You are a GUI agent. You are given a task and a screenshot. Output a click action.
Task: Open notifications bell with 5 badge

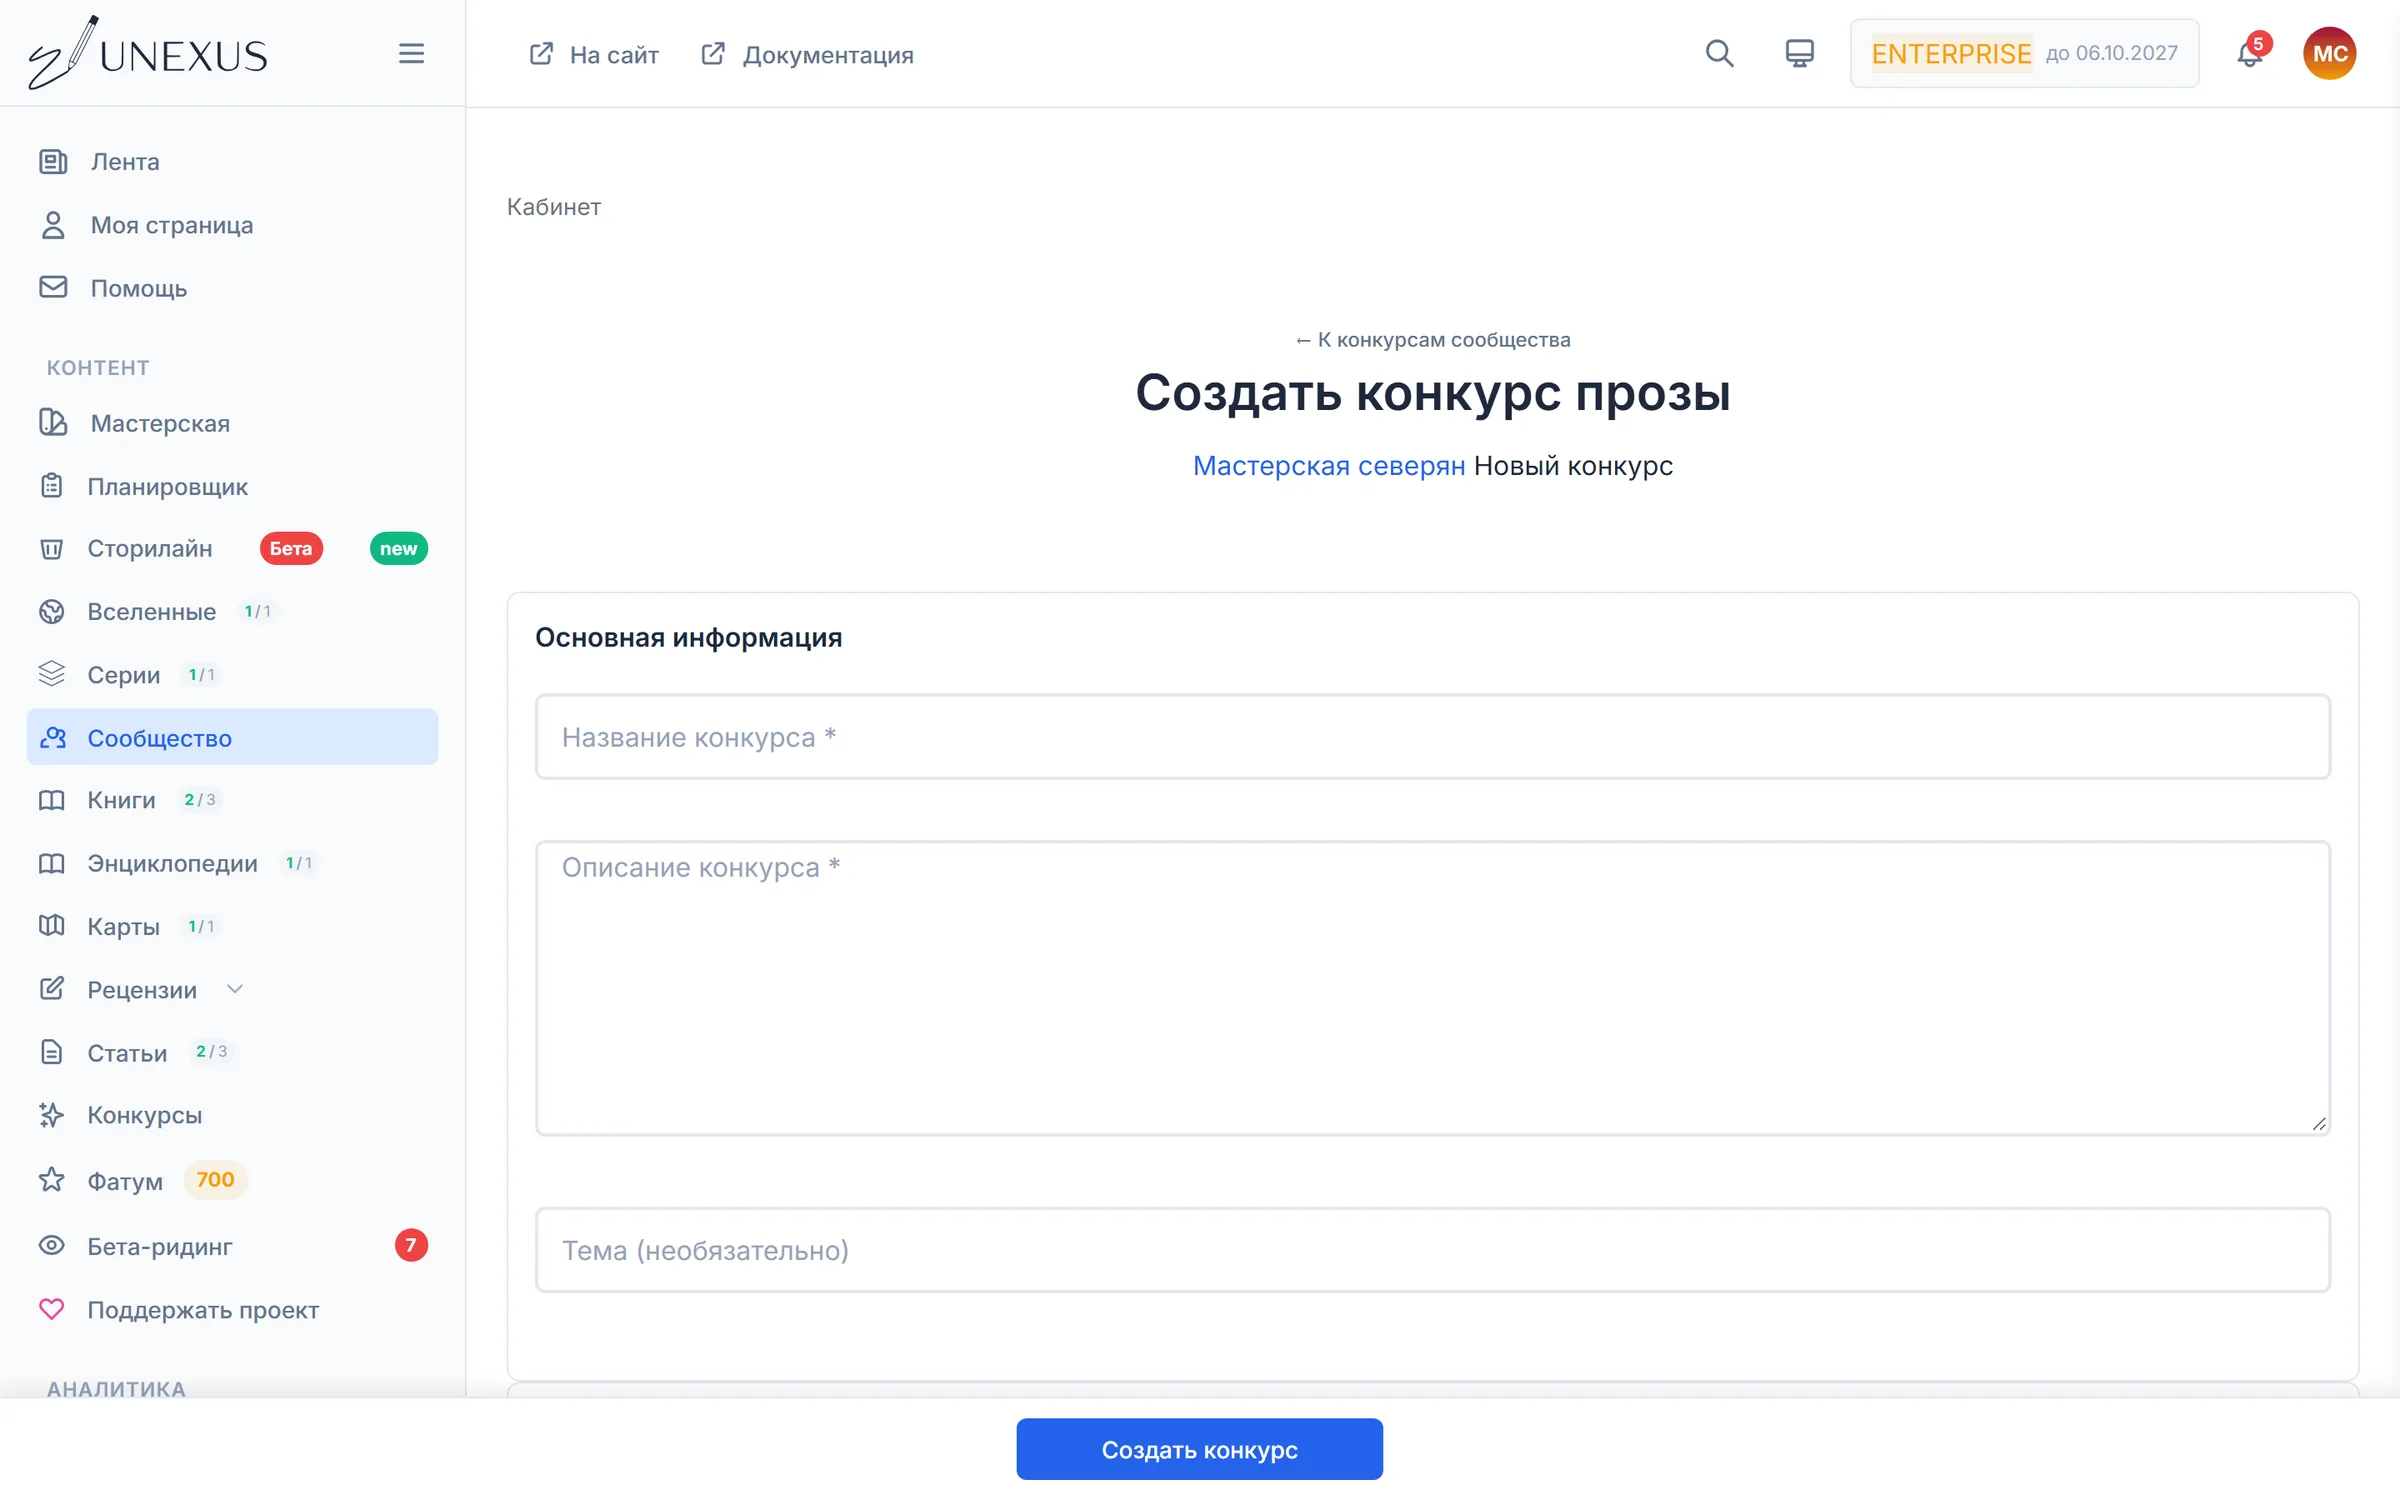[x=2250, y=53]
